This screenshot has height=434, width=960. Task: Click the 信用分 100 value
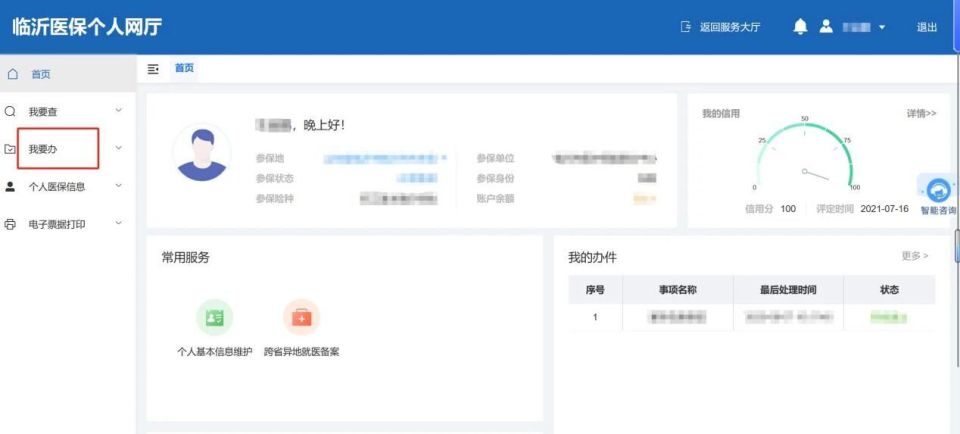coord(788,209)
